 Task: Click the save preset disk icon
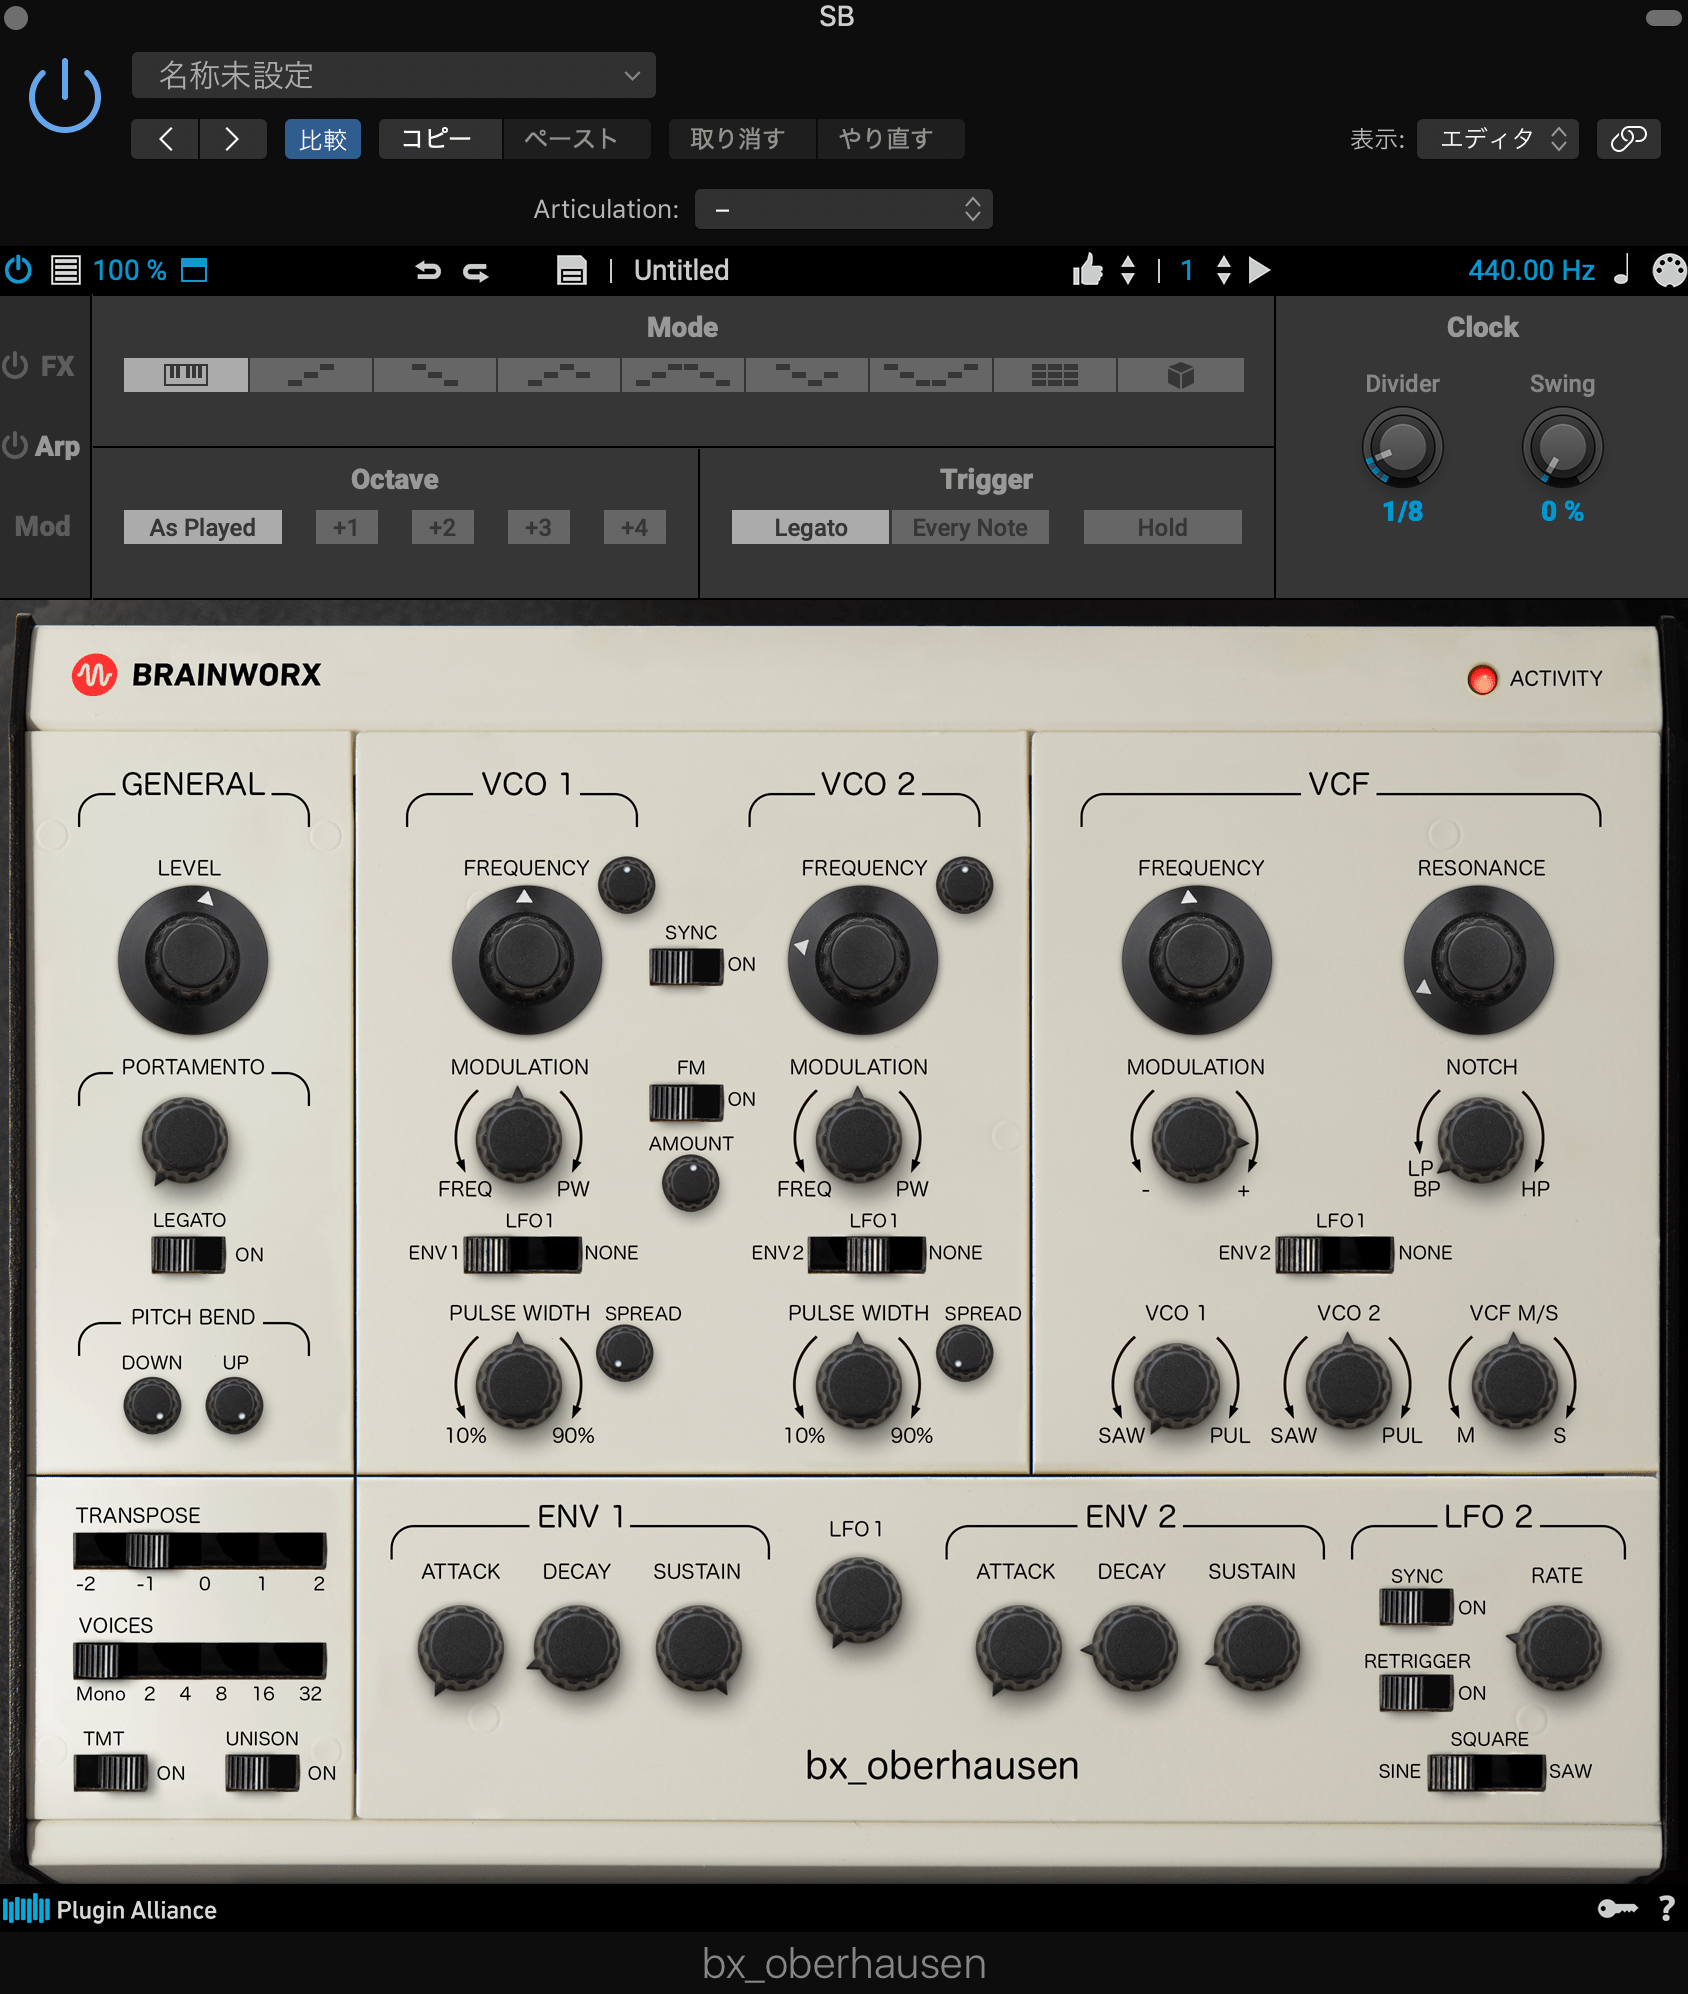(572, 270)
